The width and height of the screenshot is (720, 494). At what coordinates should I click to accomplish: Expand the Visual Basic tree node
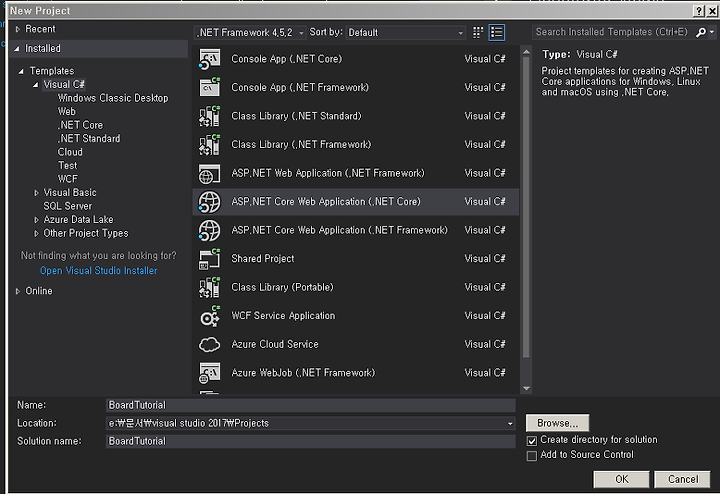pos(36,193)
